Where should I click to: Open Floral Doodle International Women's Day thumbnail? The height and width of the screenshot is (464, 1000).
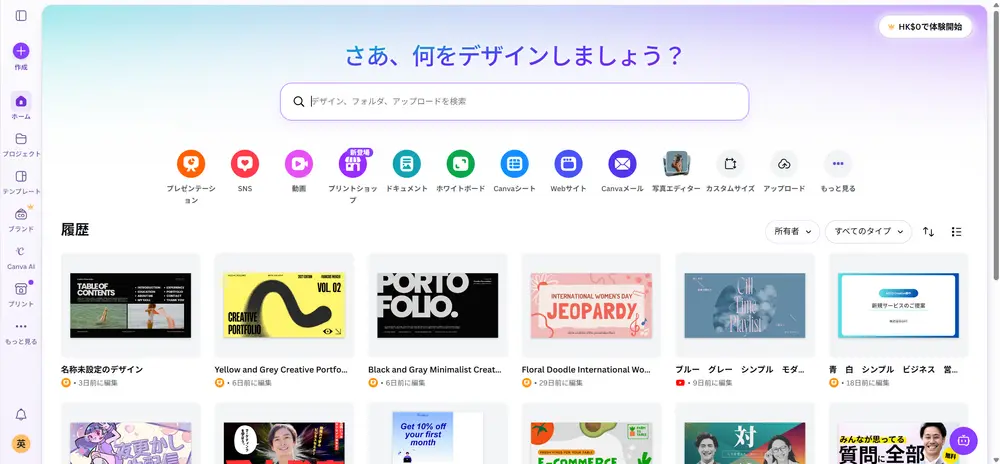tap(591, 305)
